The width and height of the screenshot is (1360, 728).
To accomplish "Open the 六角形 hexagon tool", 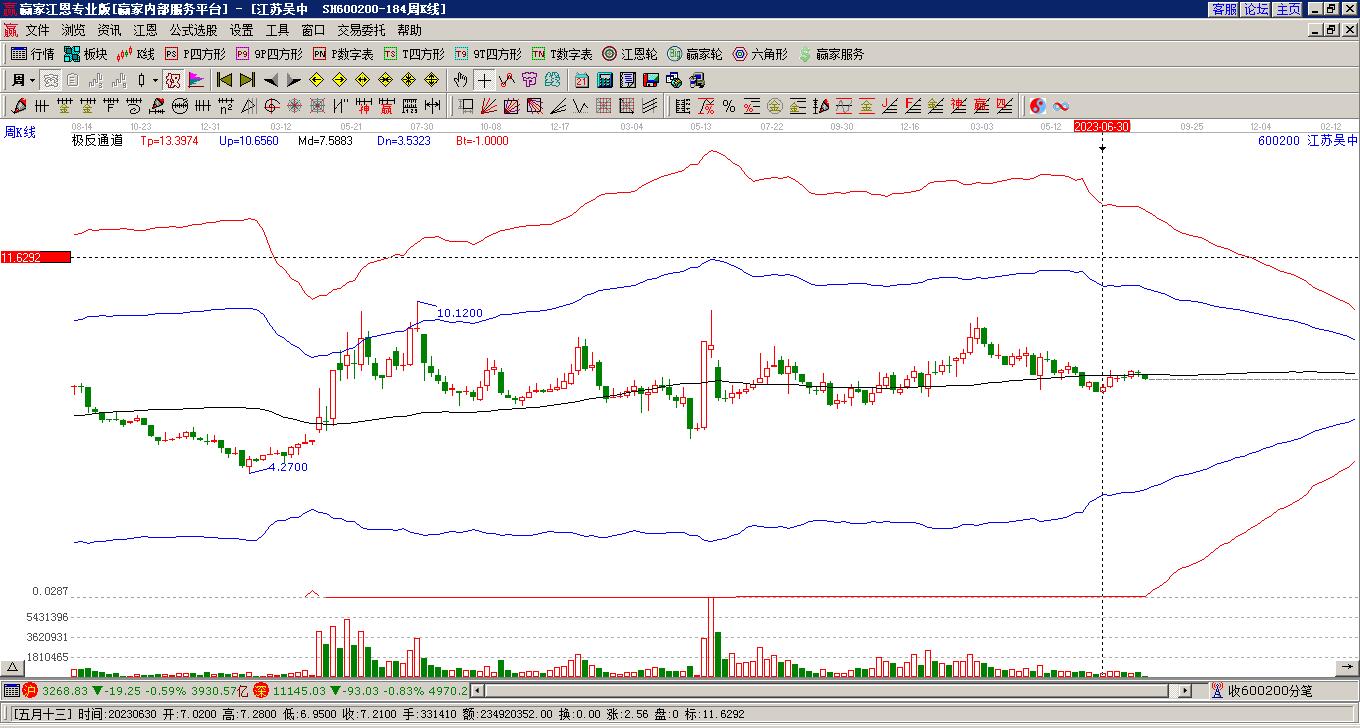I will pyautogui.click(x=760, y=54).
